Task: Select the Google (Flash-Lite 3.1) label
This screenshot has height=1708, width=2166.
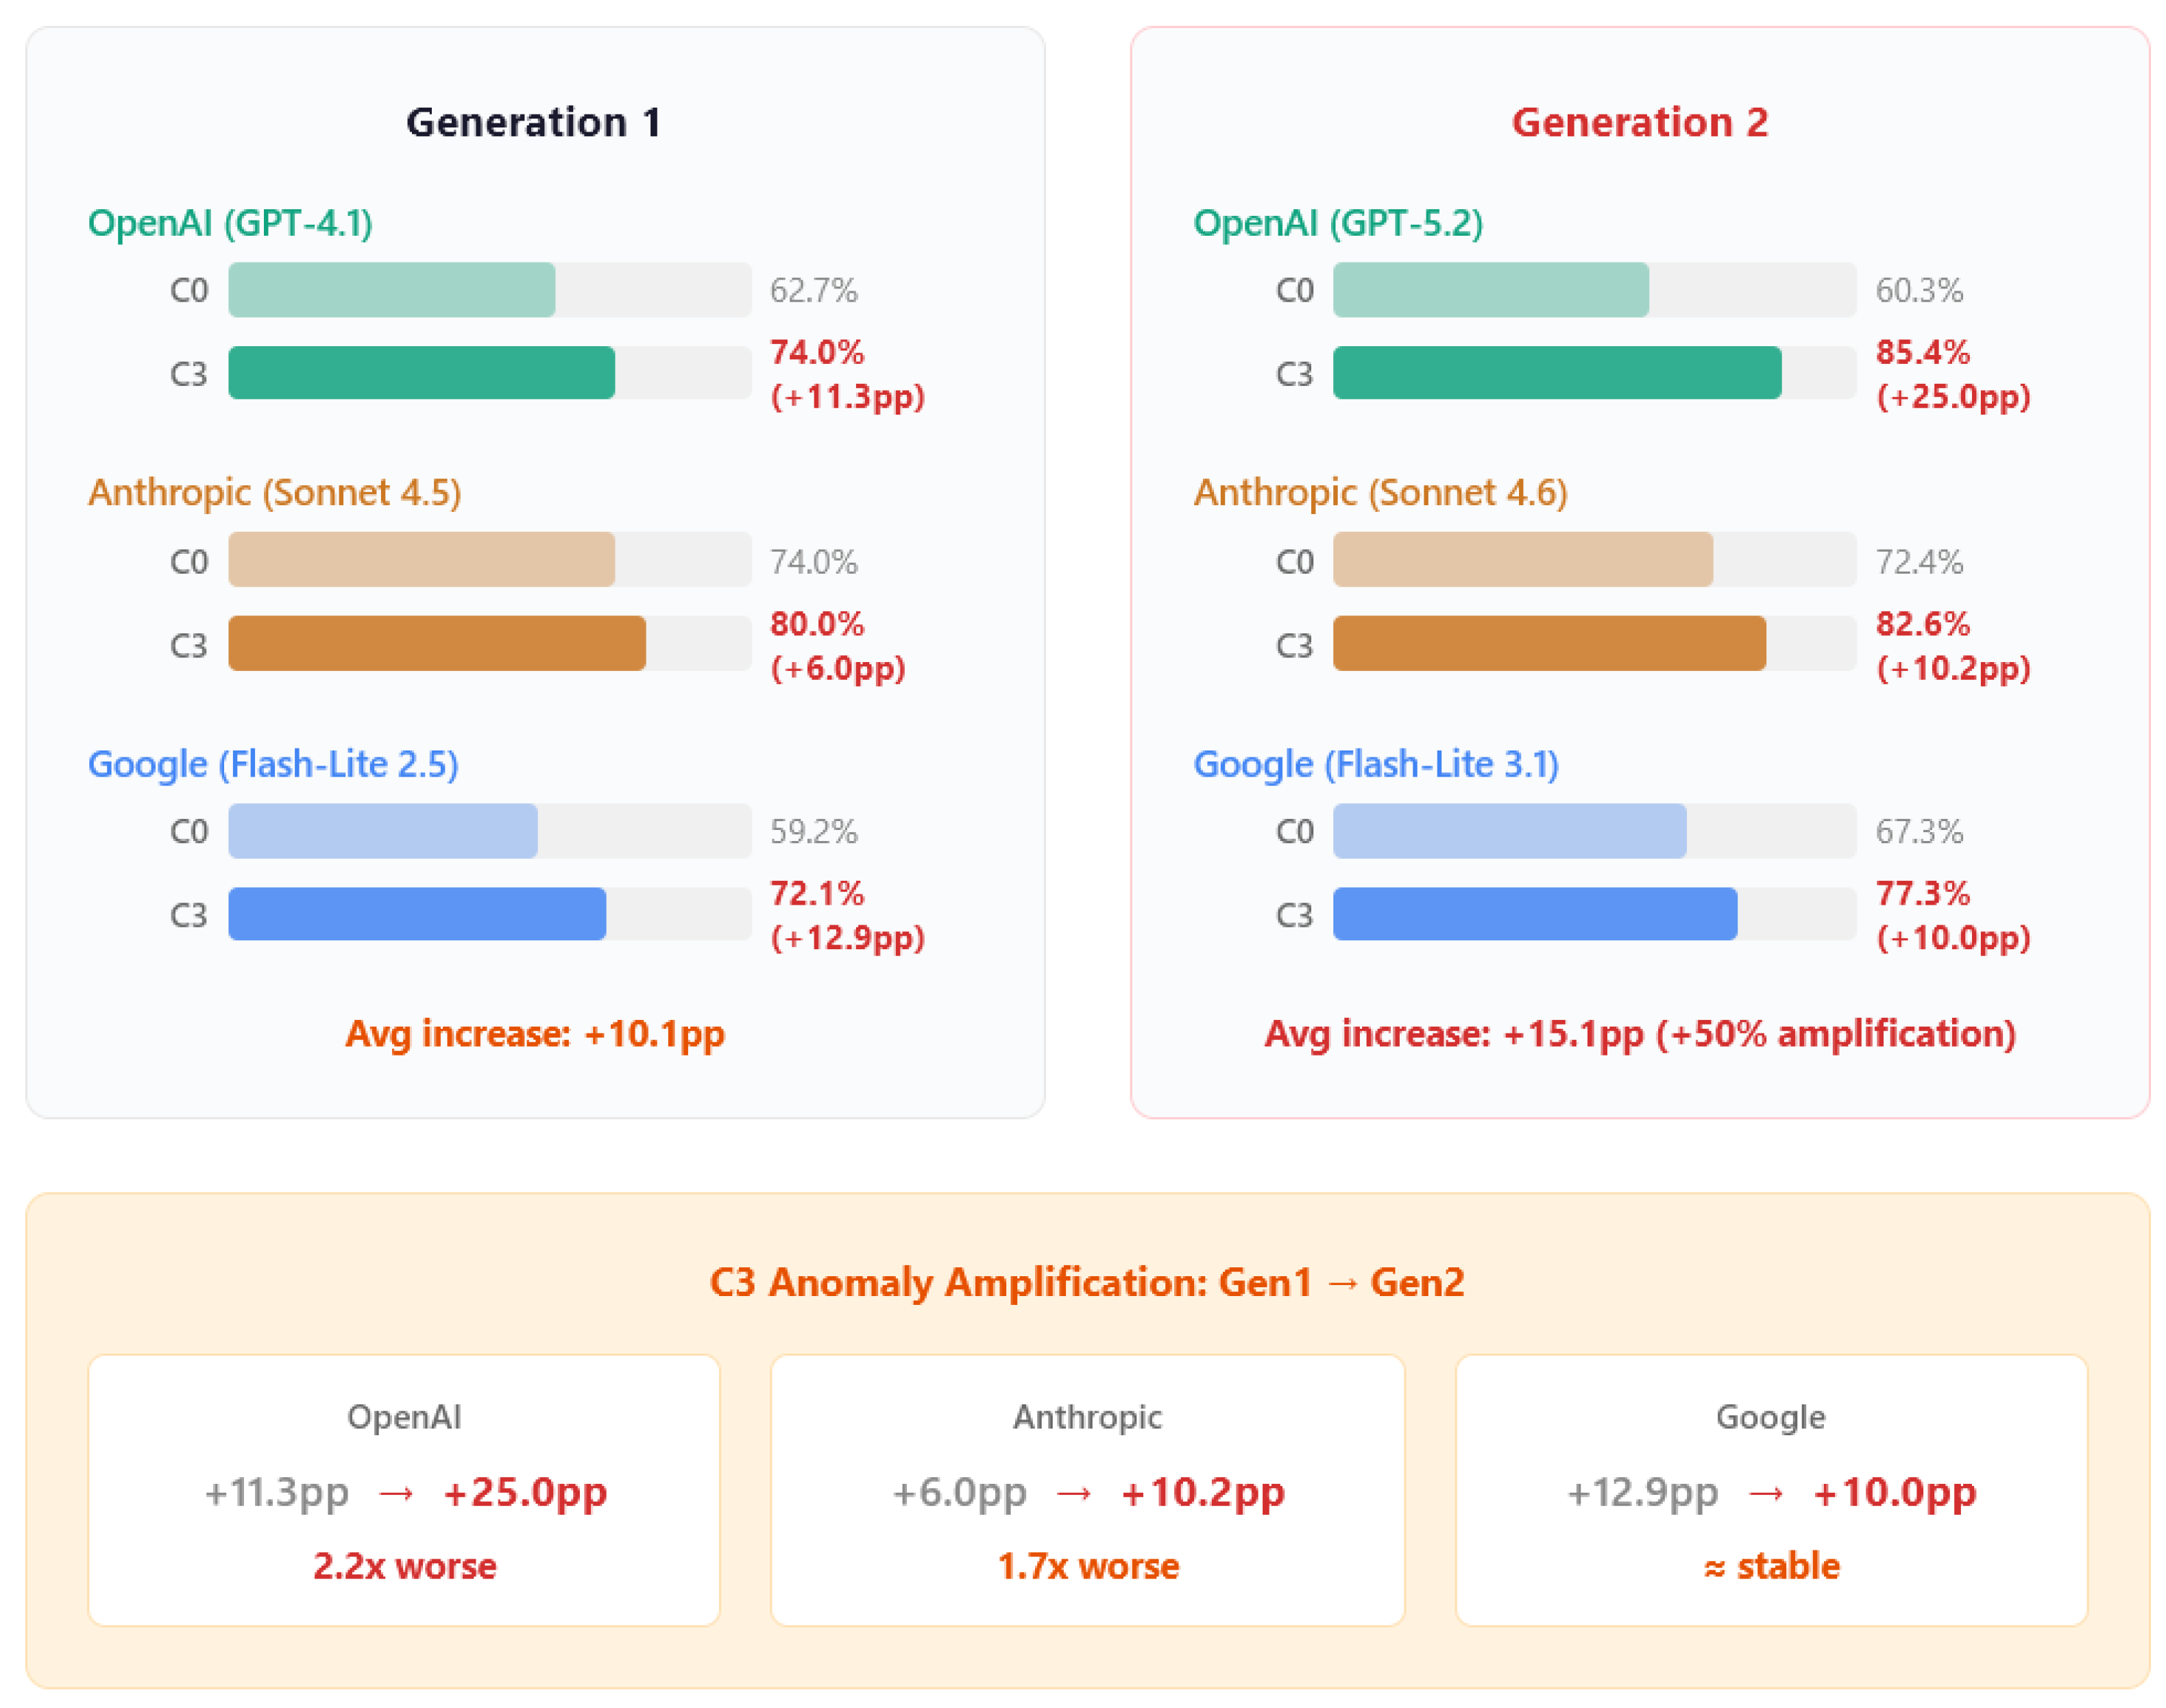Action: (x=1376, y=763)
